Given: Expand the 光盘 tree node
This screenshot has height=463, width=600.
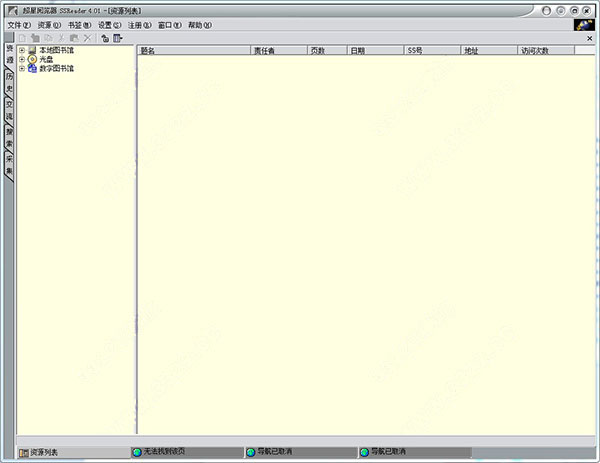Looking at the screenshot, I should (x=22, y=59).
